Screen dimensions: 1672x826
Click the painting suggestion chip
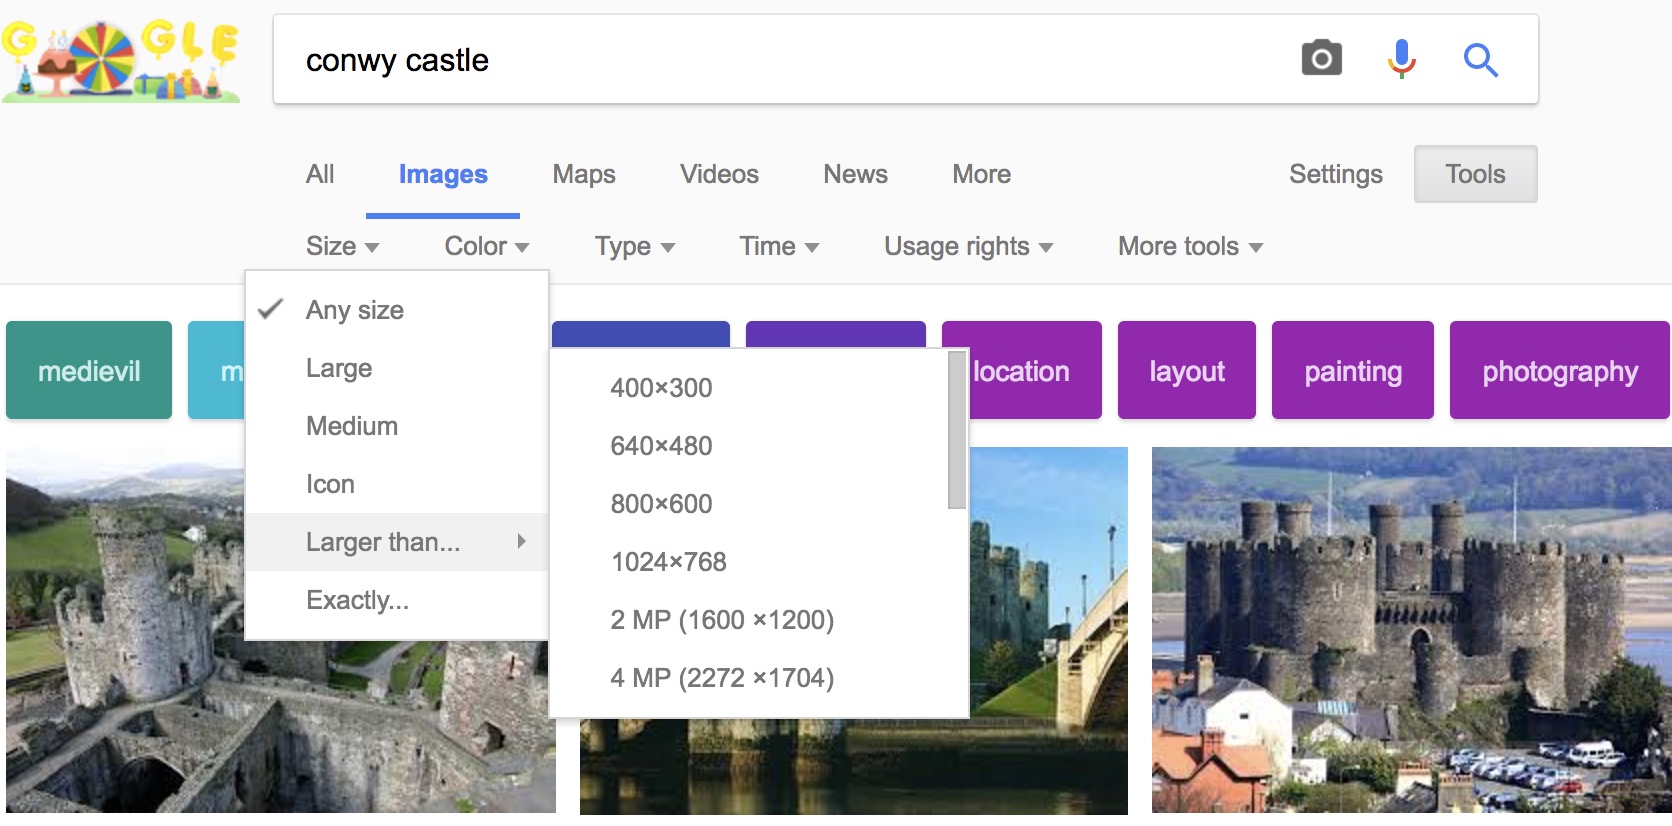pyautogui.click(x=1353, y=370)
